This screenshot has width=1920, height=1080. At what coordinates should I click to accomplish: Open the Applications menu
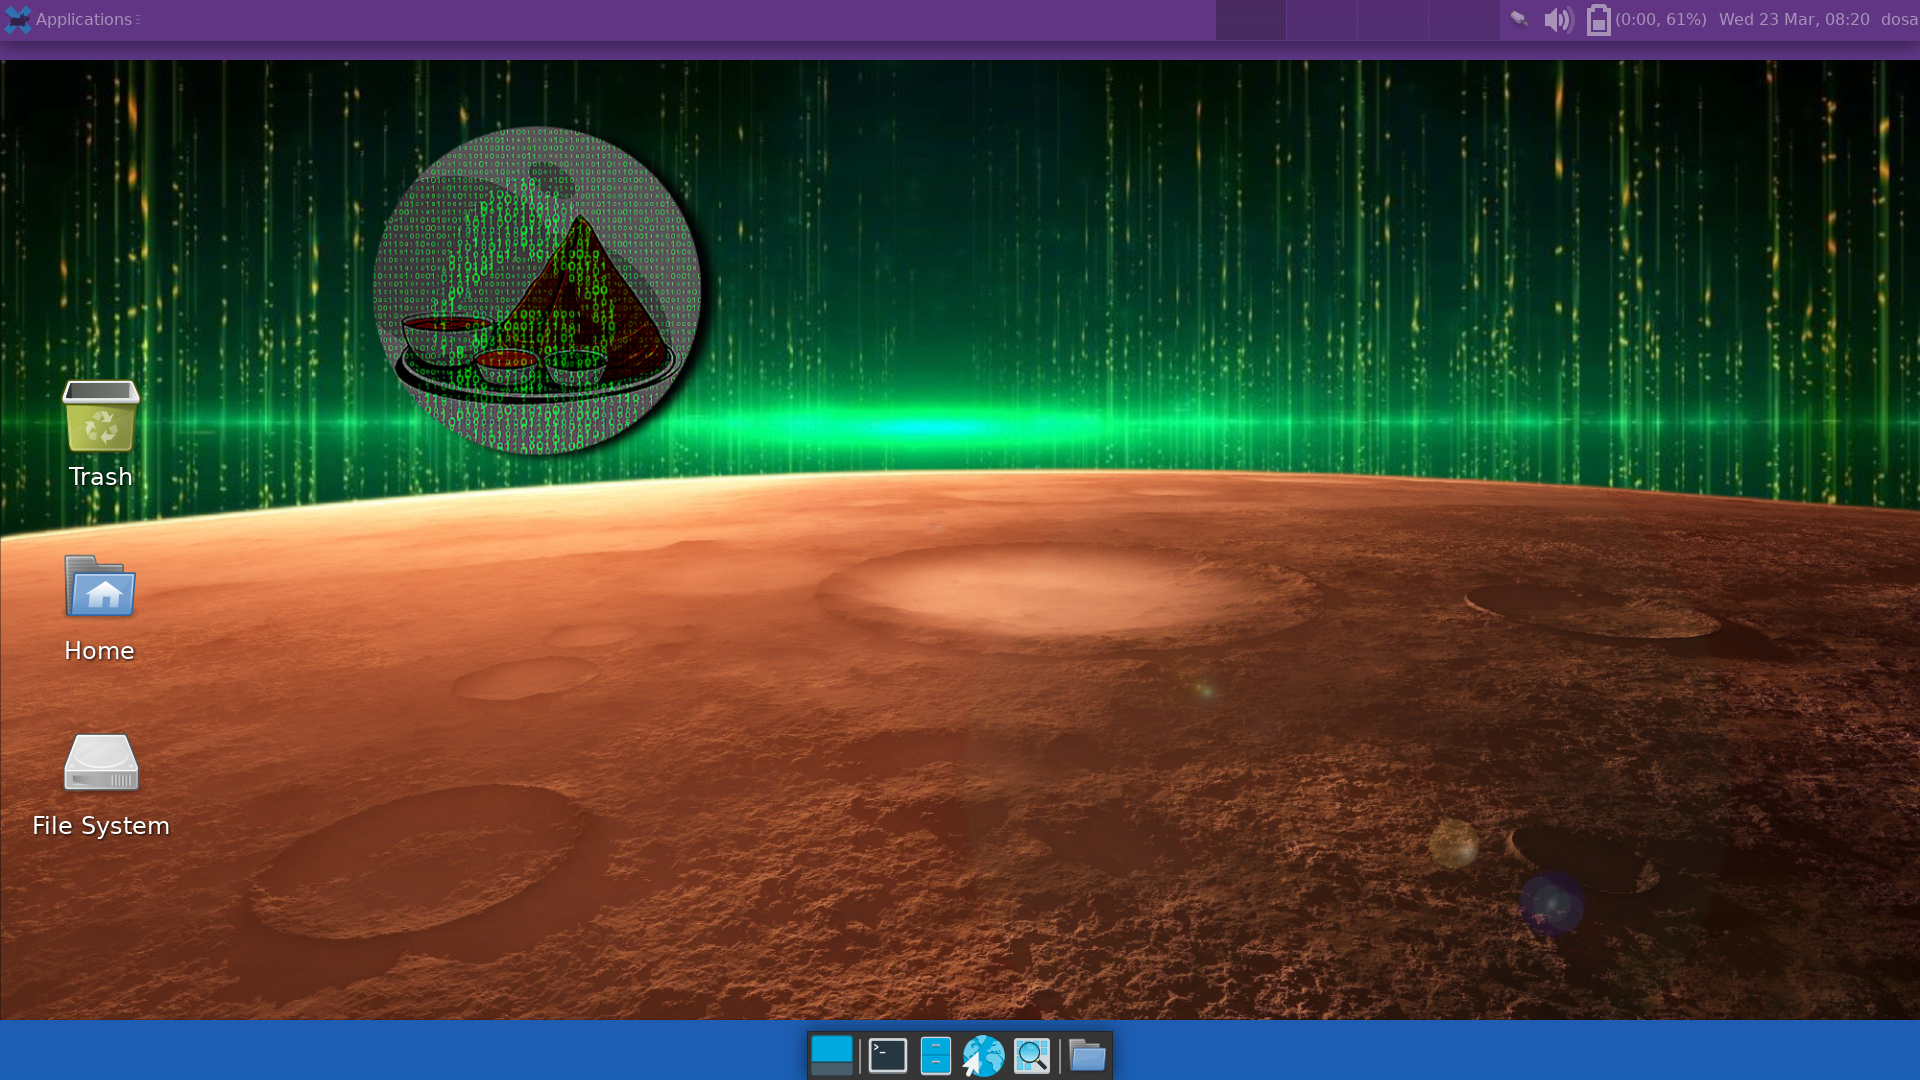(x=84, y=19)
